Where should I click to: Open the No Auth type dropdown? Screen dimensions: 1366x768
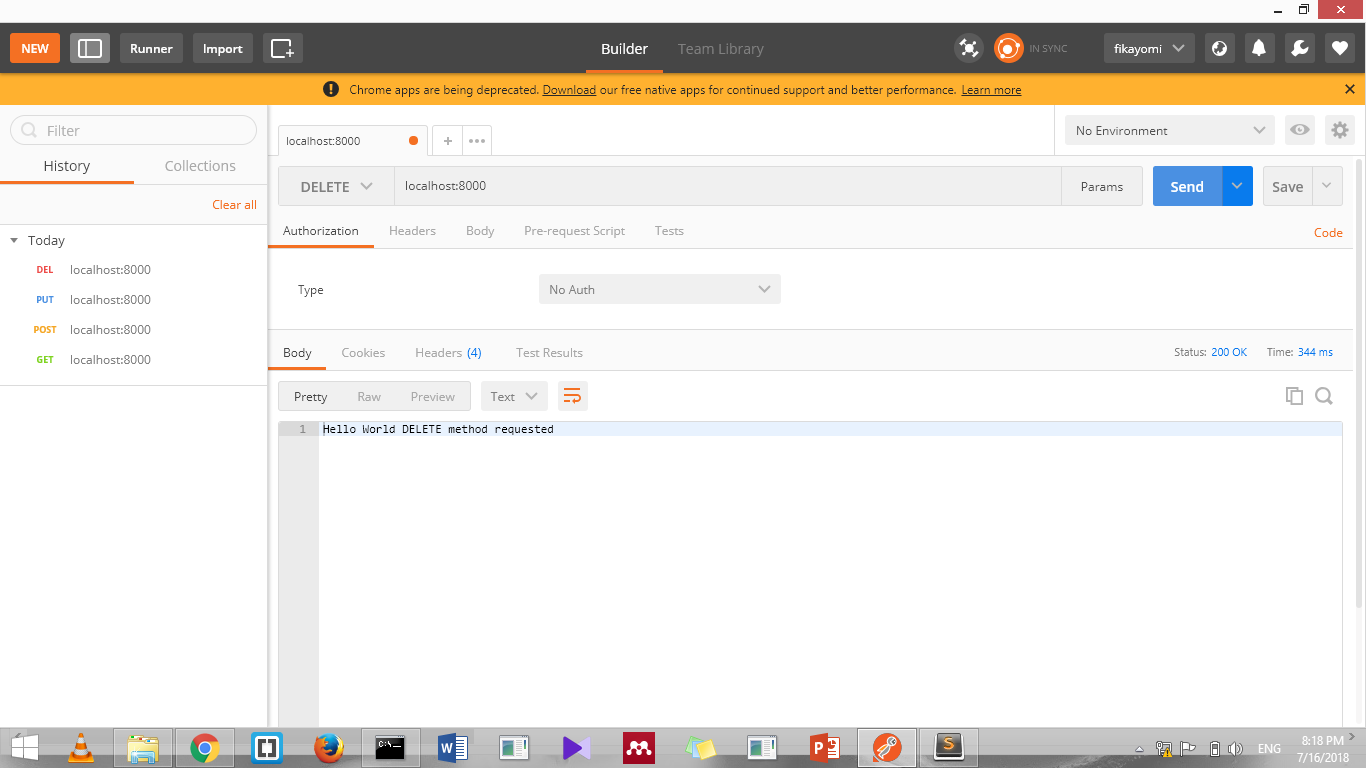[x=660, y=289]
